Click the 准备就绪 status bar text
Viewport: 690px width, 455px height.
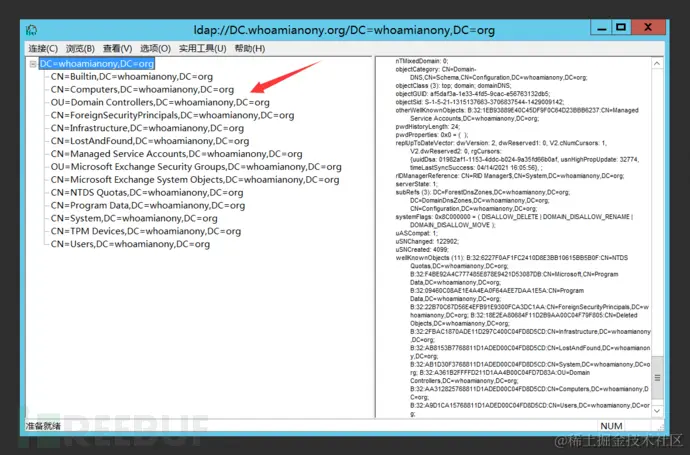click(x=43, y=426)
